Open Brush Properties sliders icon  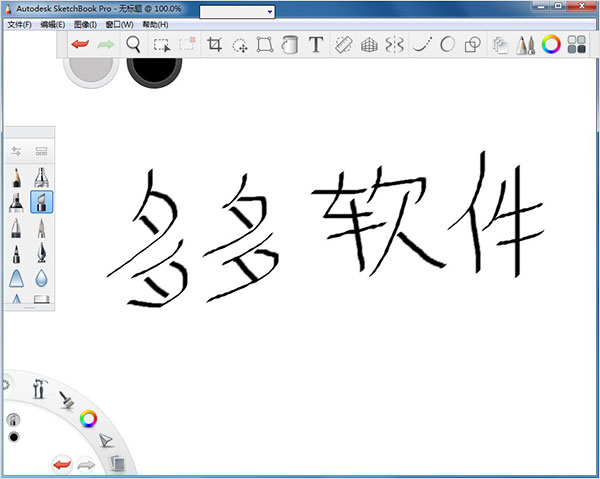tap(16, 151)
